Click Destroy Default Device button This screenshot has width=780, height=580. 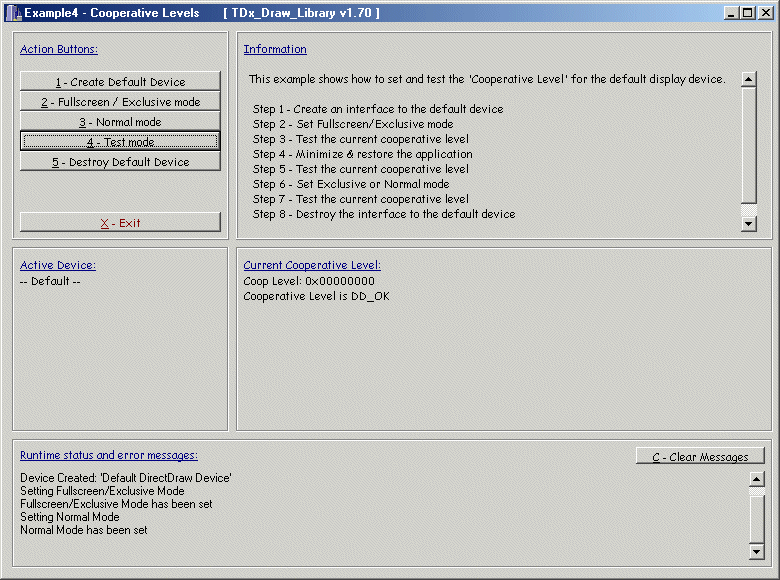[120, 162]
